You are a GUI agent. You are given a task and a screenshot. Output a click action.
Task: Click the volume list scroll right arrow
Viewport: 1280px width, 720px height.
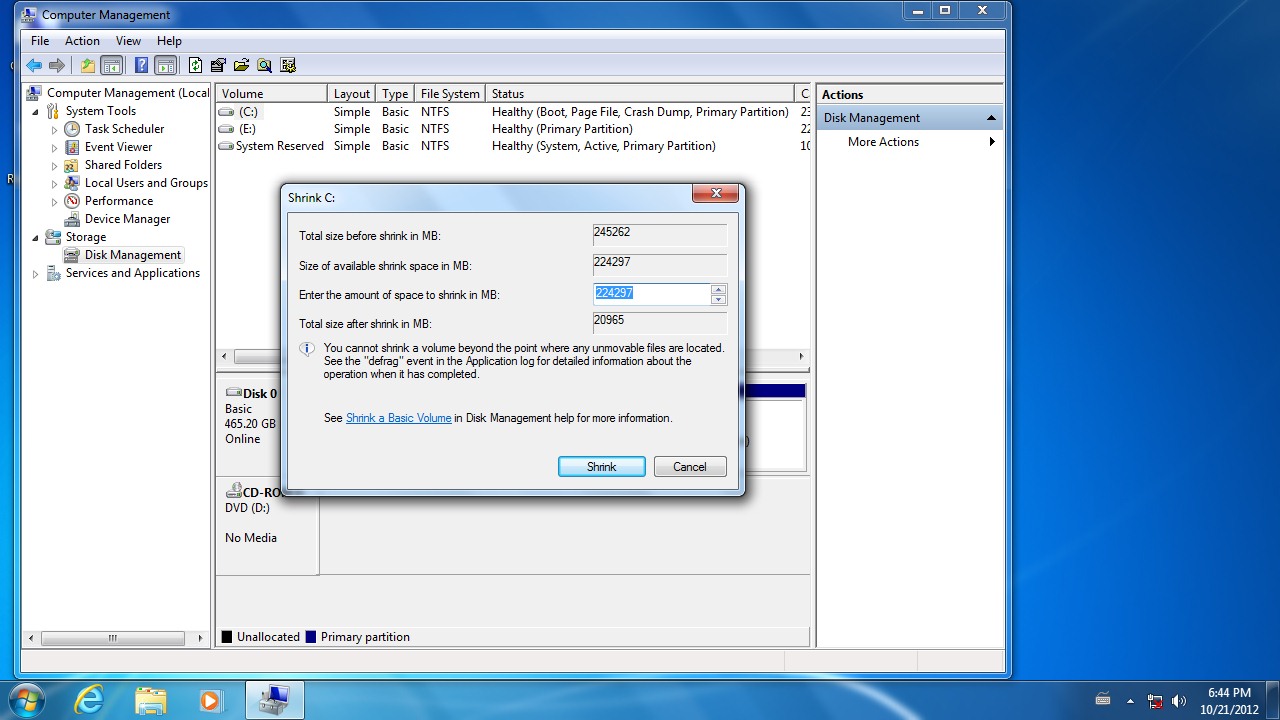[801, 357]
